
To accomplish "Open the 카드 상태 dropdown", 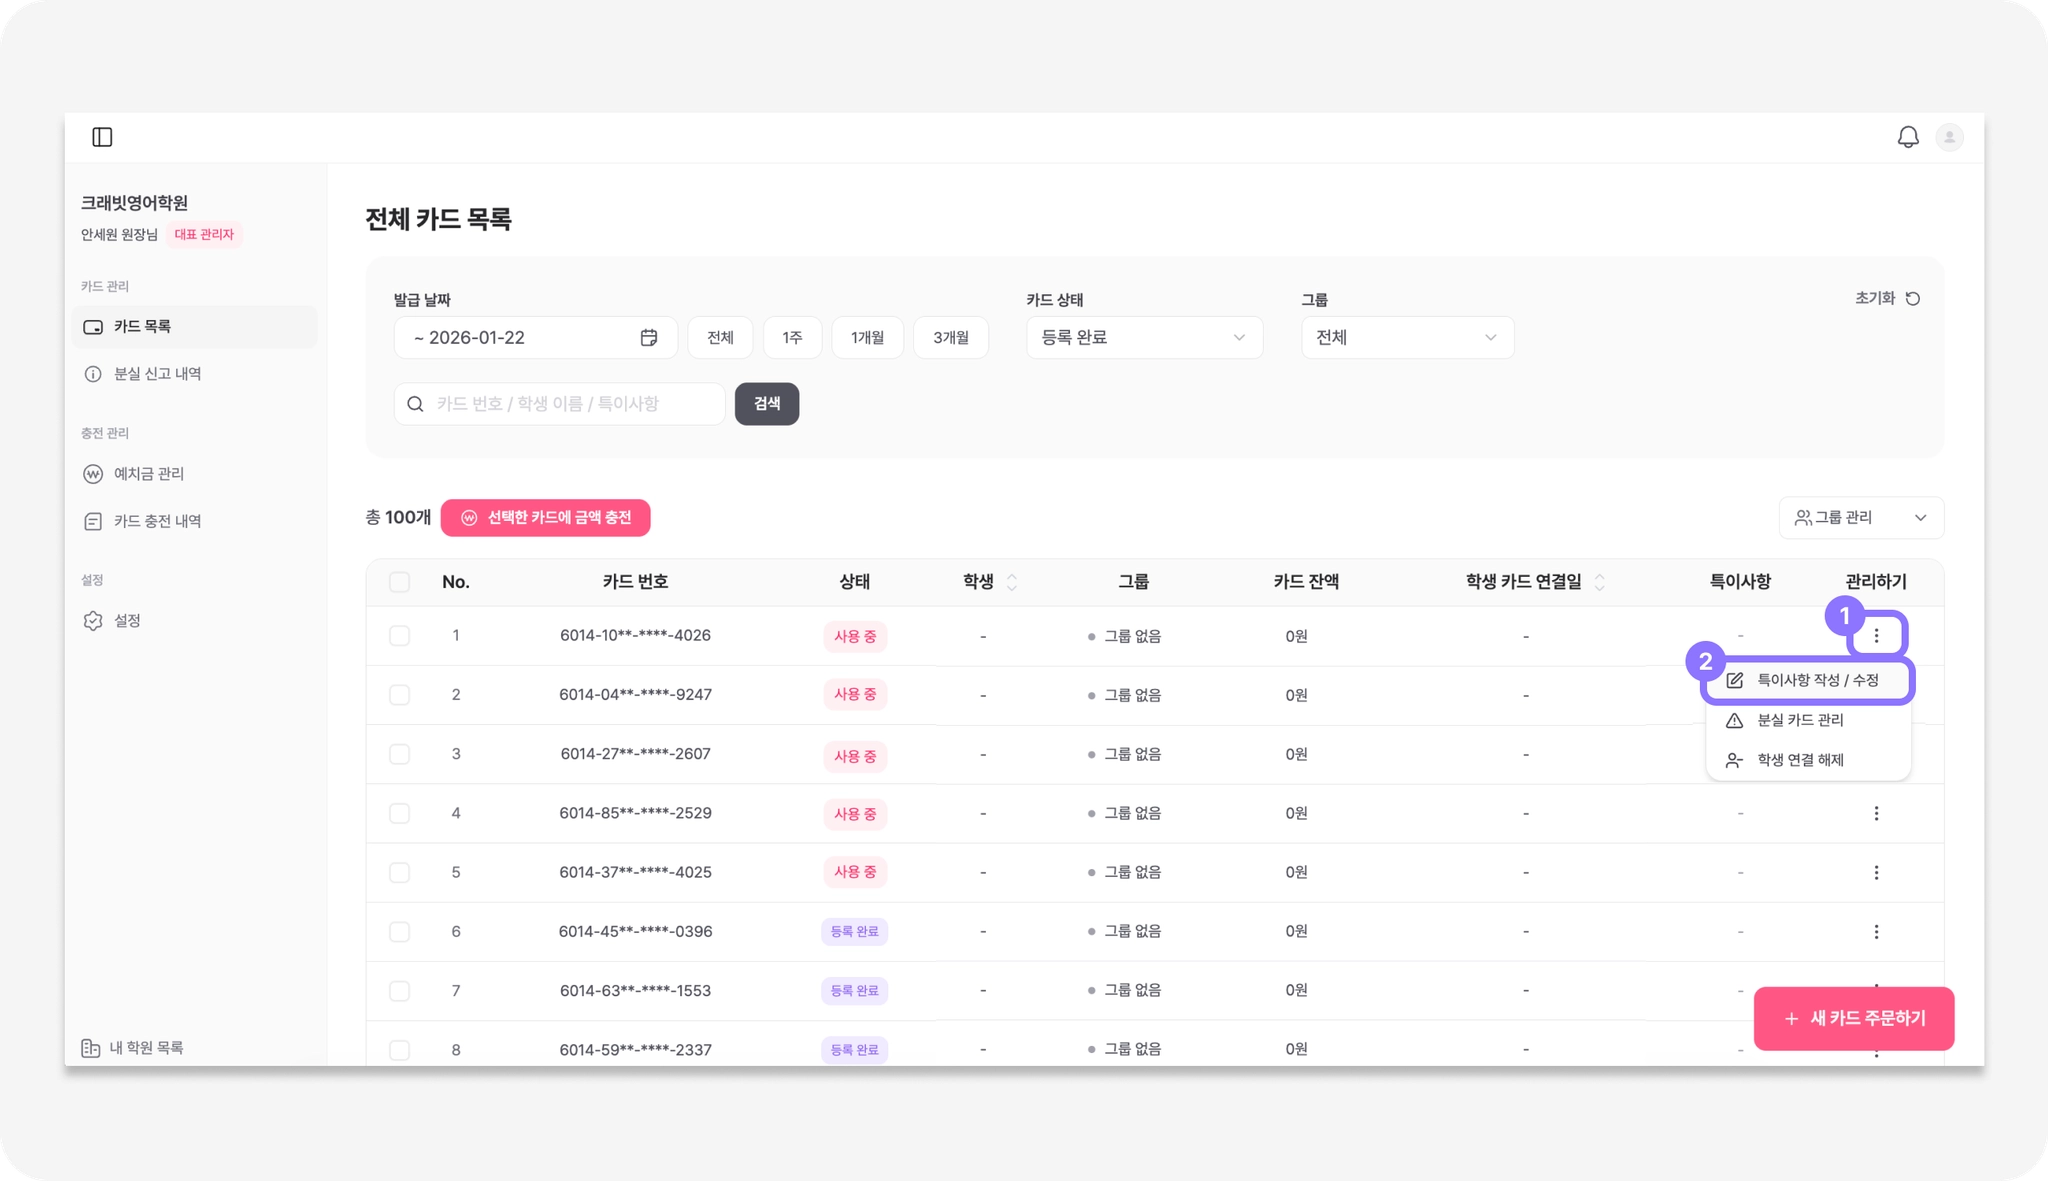I will (1144, 338).
